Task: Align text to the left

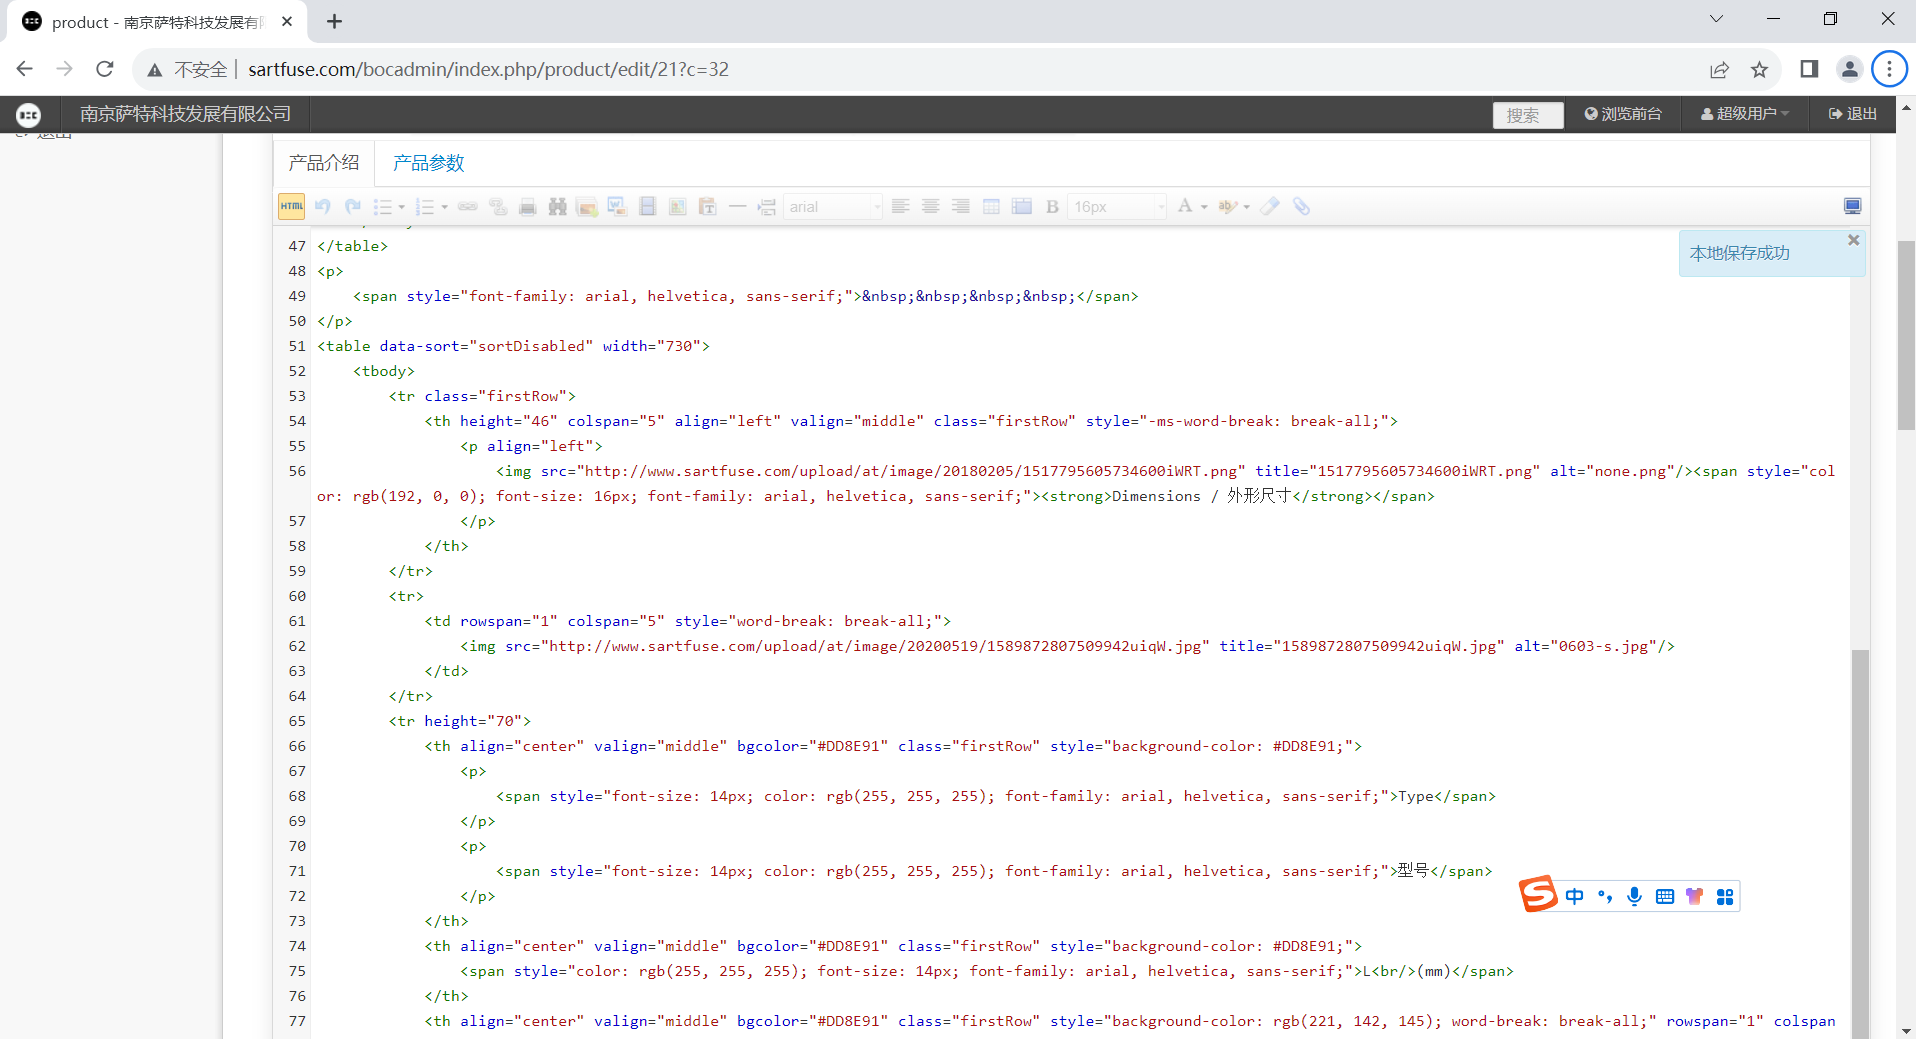Action: click(900, 206)
